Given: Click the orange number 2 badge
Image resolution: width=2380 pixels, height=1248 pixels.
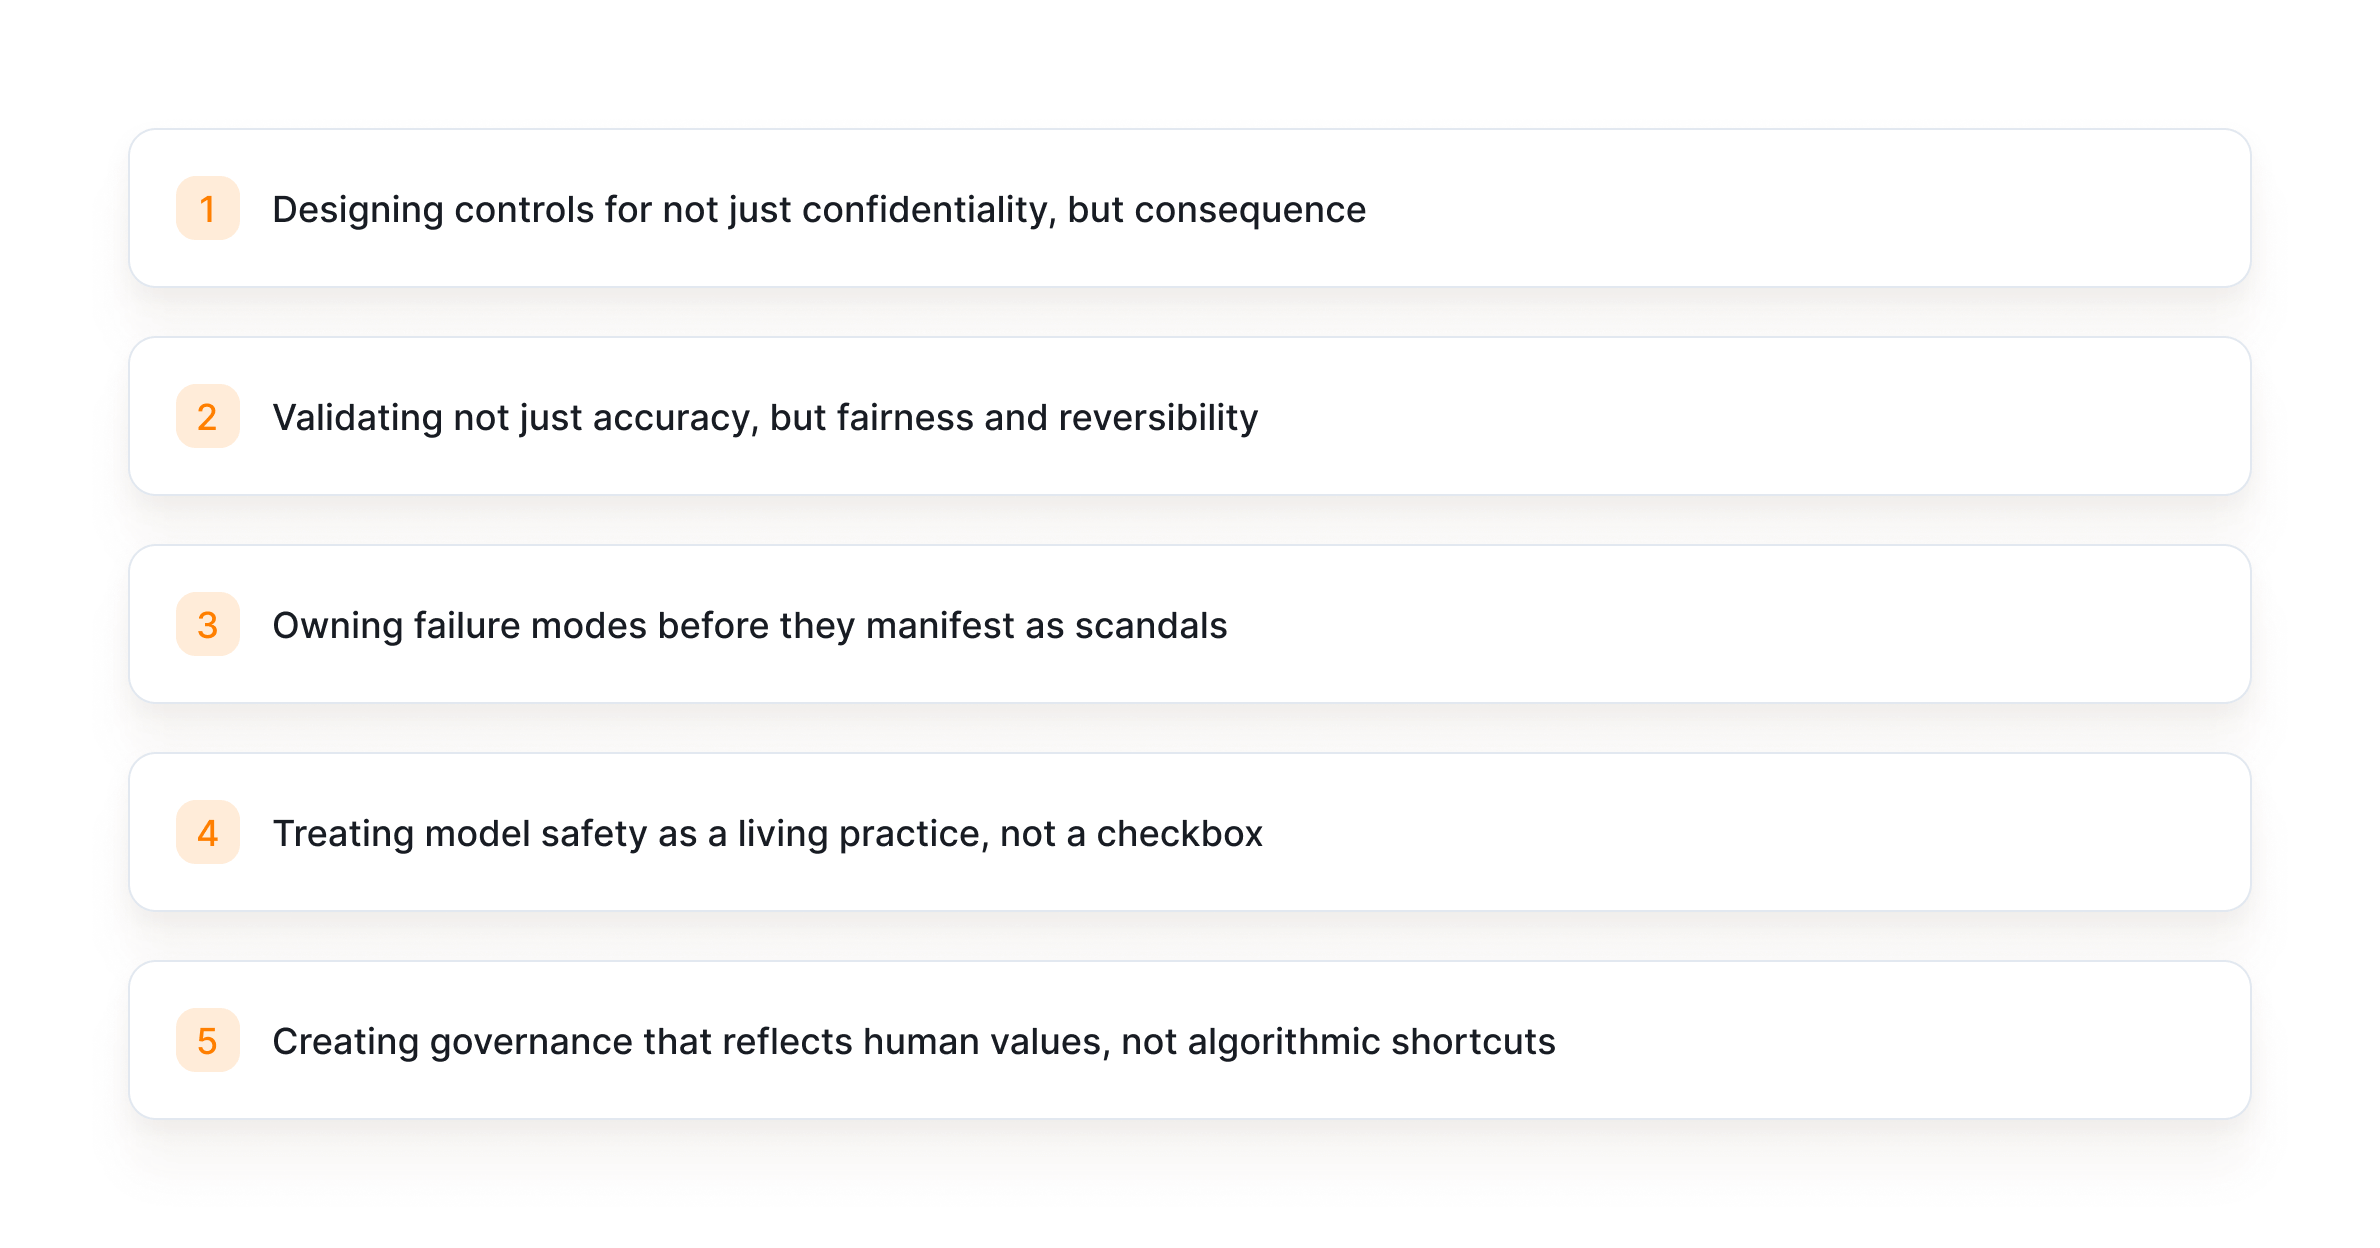Looking at the screenshot, I should point(208,417).
